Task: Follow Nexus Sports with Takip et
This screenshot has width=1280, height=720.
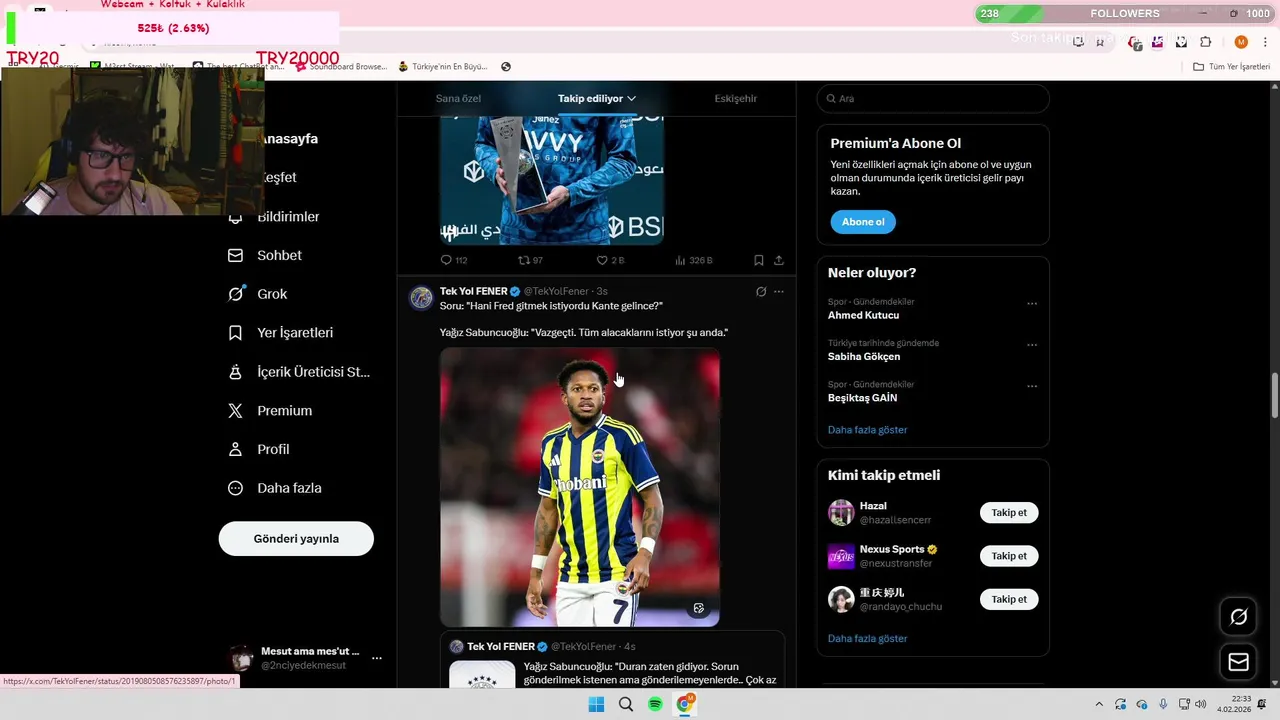Action: (x=1009, y=556)
